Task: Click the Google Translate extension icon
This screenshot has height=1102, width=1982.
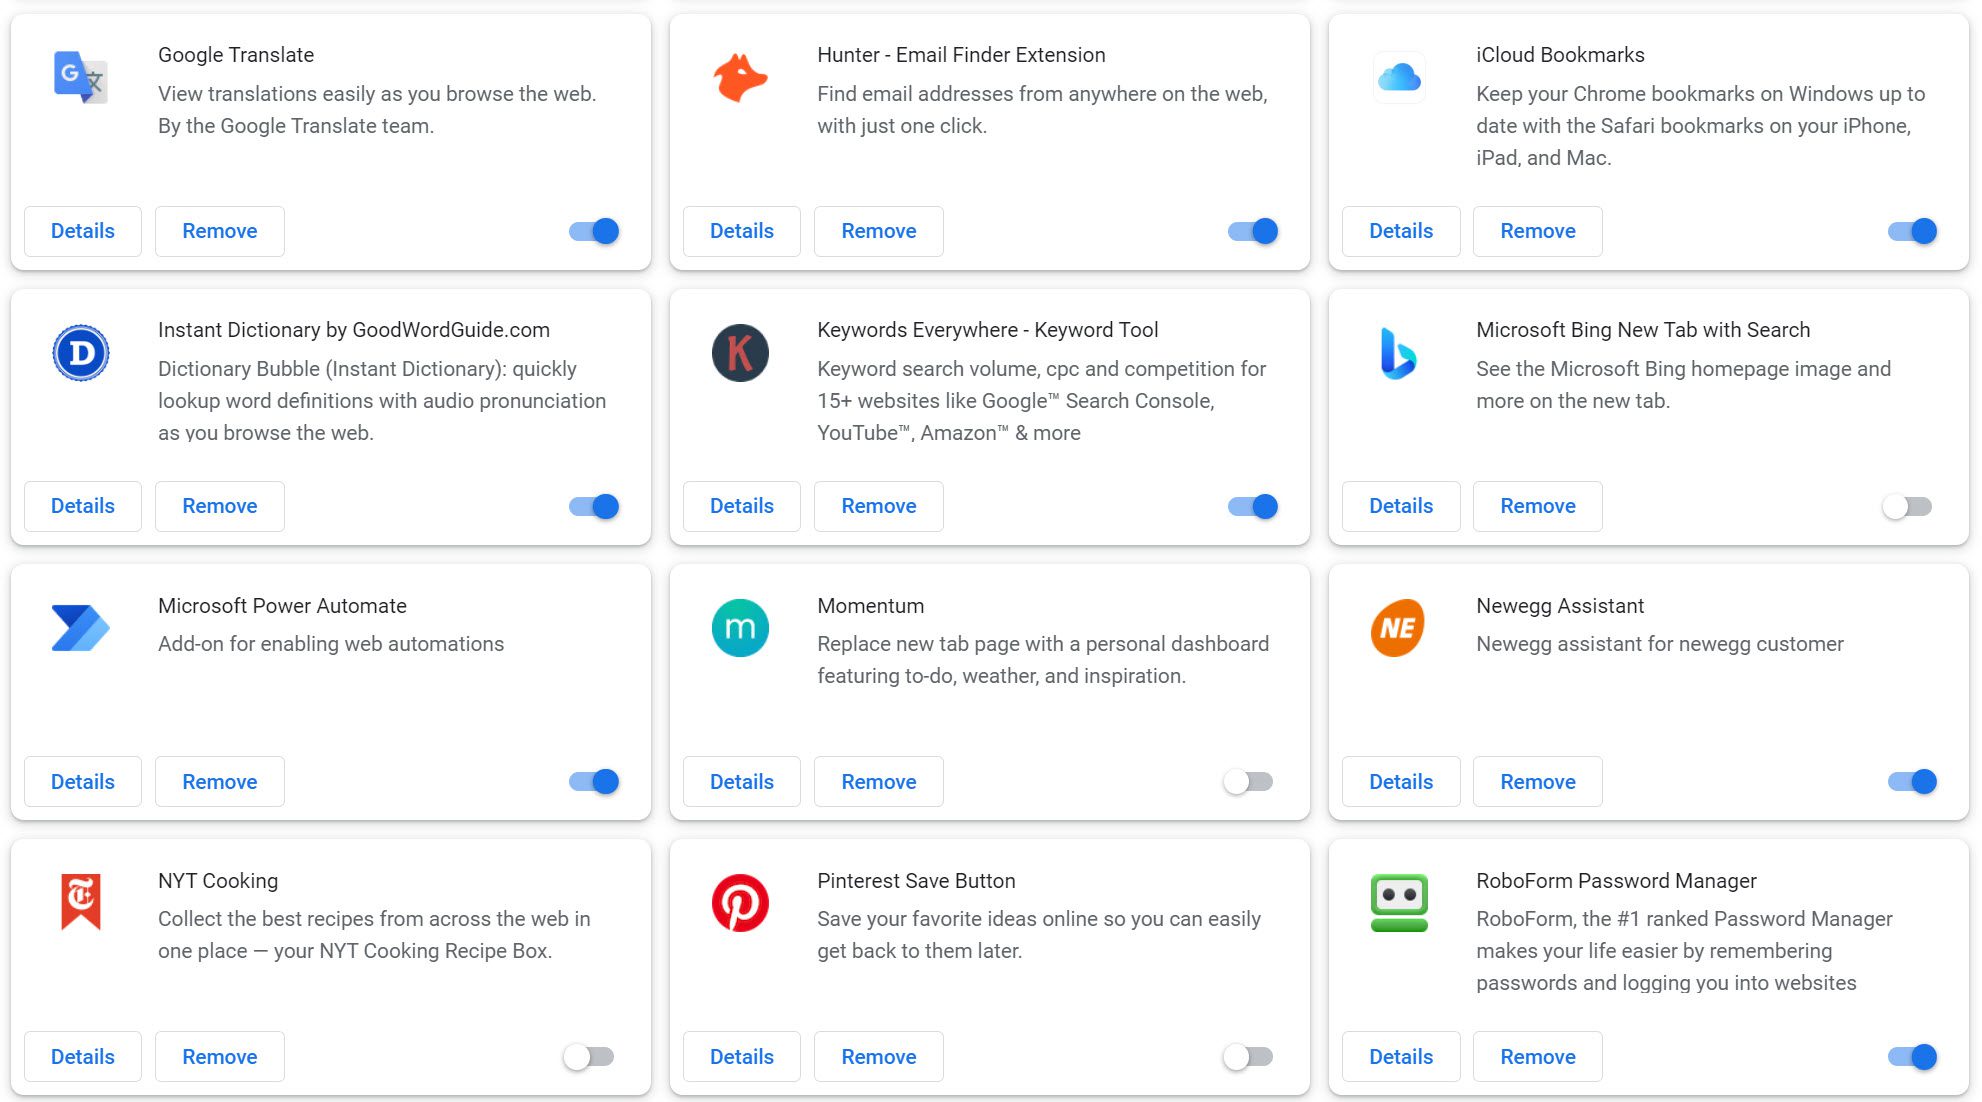Action: click(x=80, y=77)
